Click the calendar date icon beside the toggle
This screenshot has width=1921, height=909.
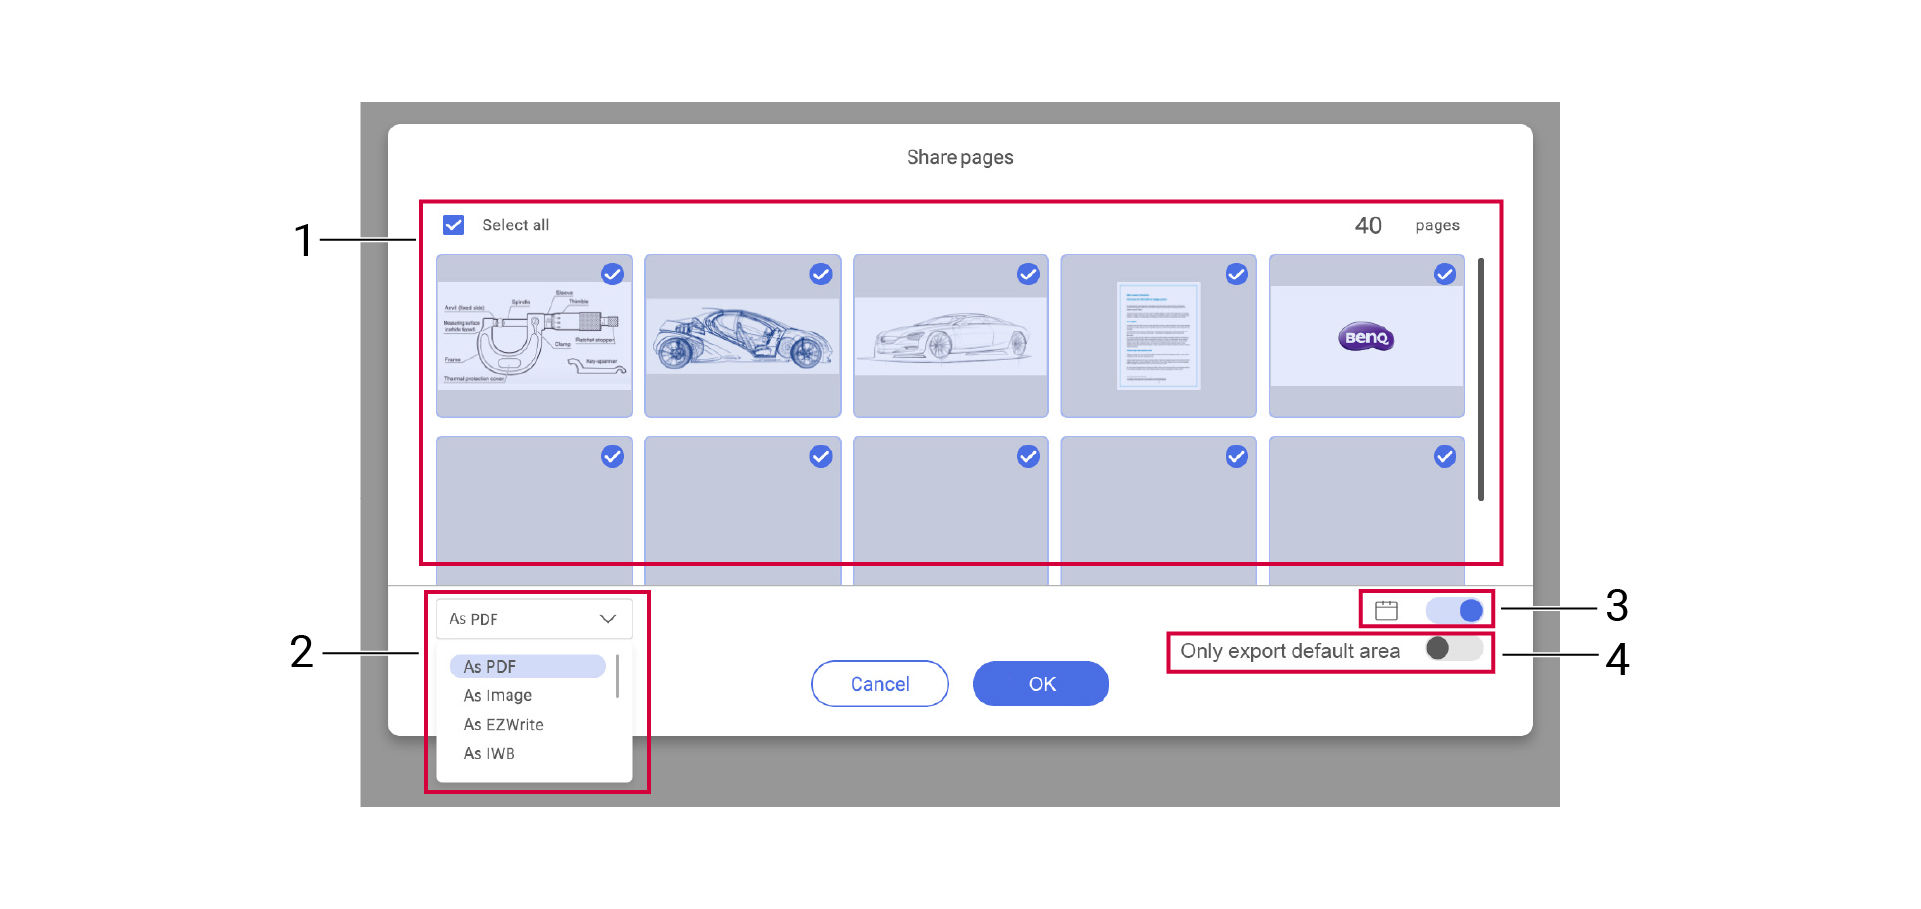(x=1386, y=610)
